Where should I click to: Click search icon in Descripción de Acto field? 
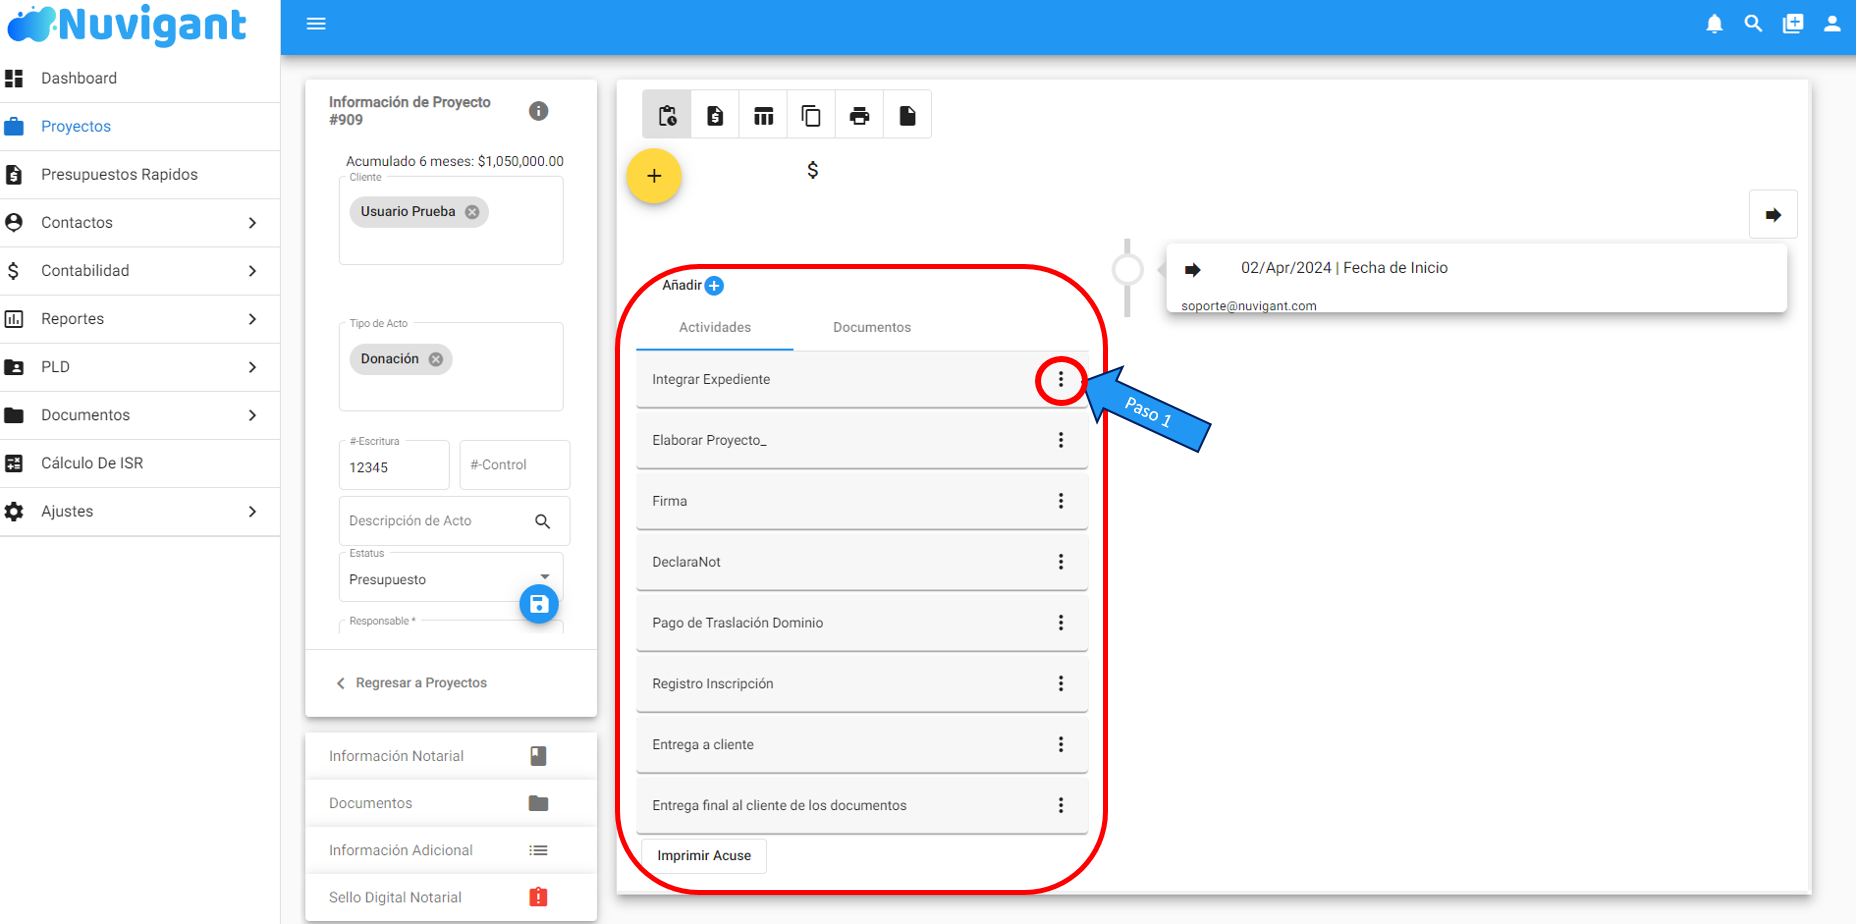tap(543, 521)
